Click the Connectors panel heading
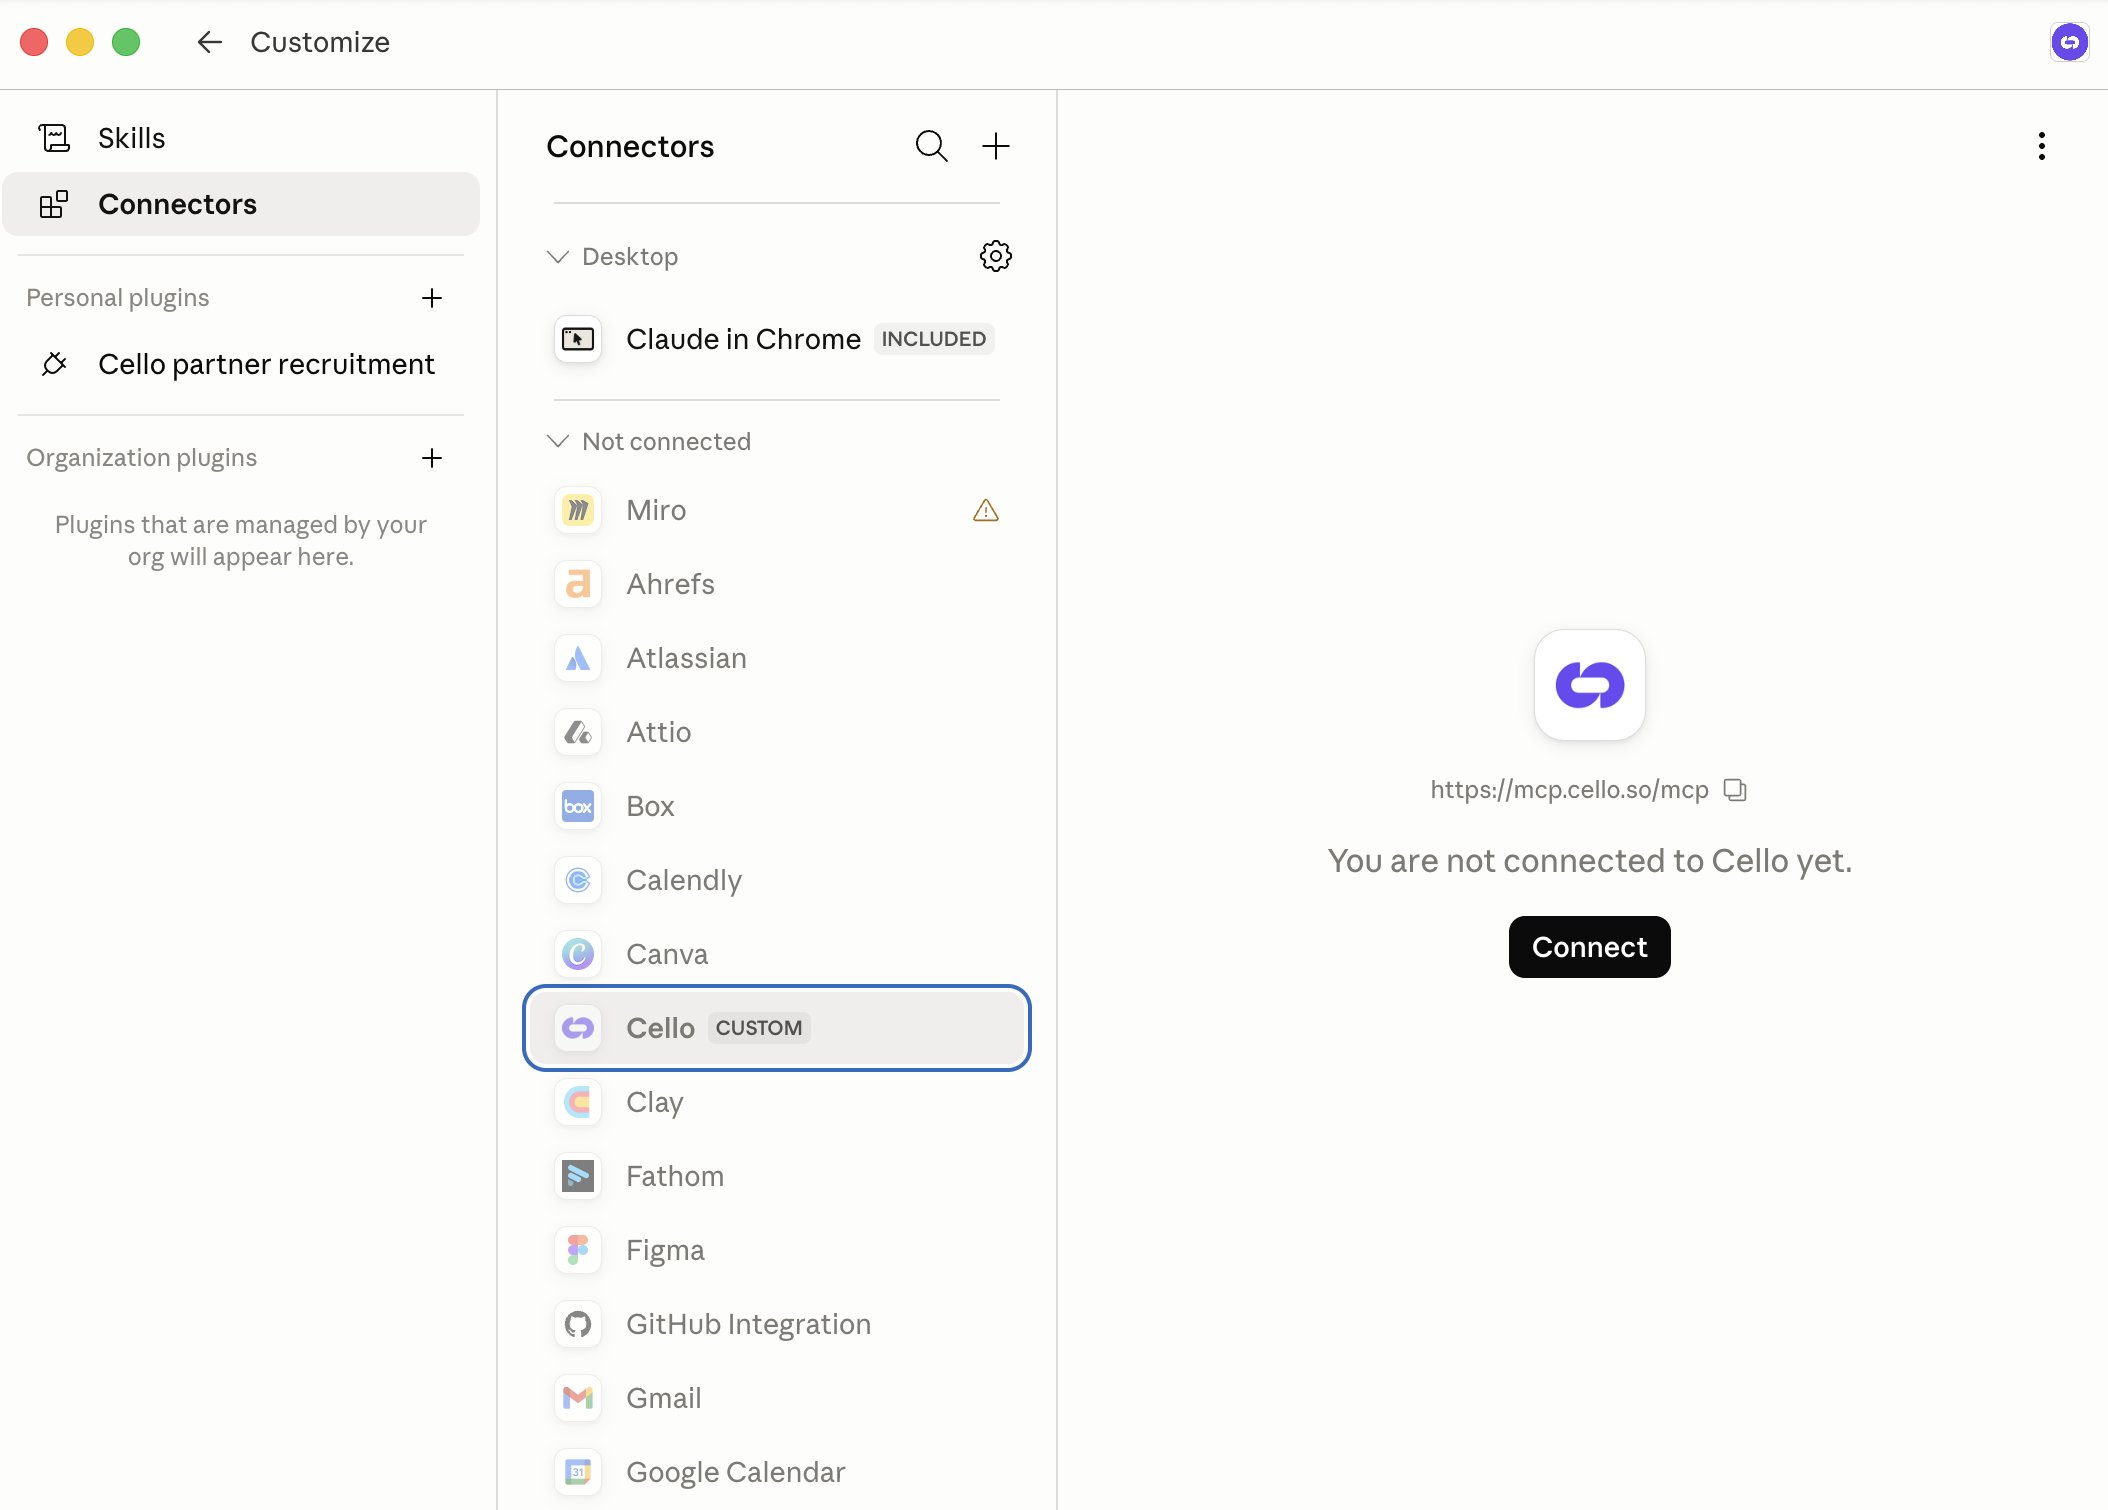Viewport: 2108px width, 1510px height. click(x=630, y=146)
